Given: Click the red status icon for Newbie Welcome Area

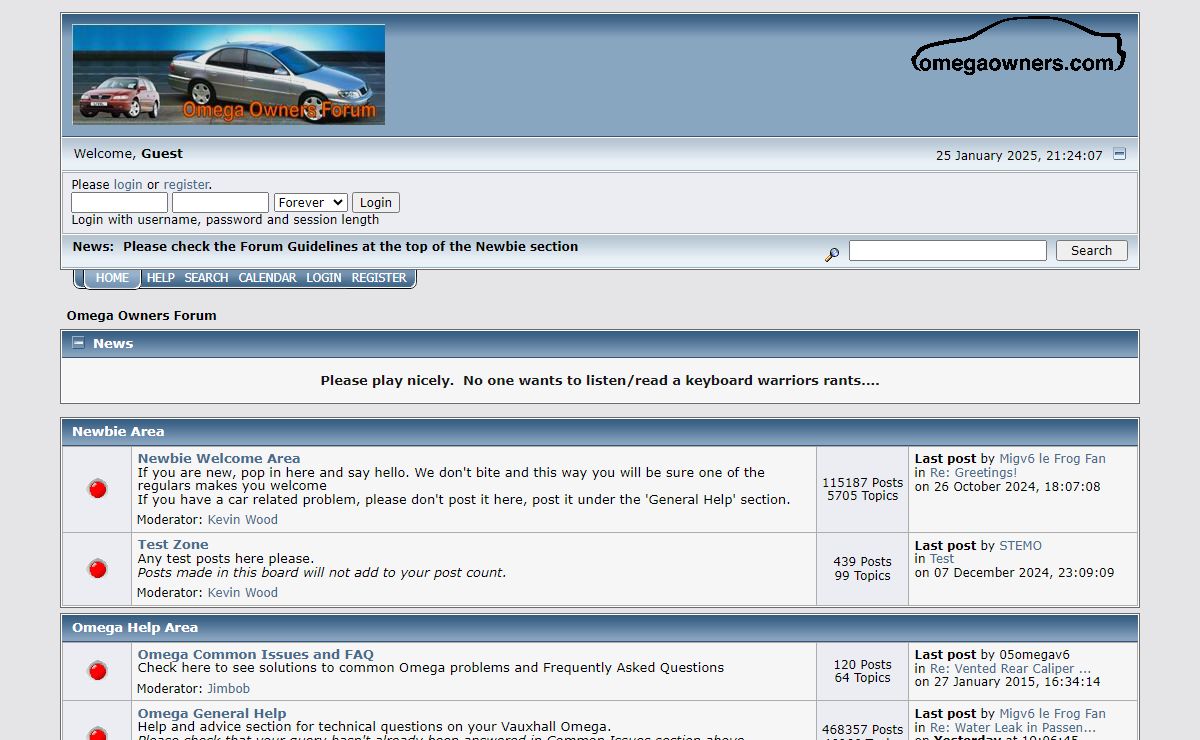Looking at the screenshot, I should pyautogui.click(x=97, y=489).
